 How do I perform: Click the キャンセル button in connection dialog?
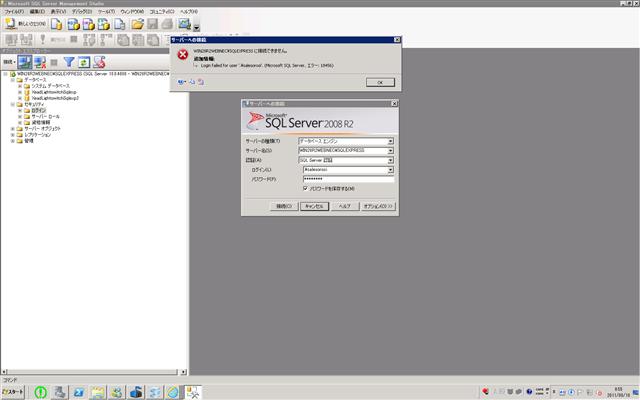point(313,206)
